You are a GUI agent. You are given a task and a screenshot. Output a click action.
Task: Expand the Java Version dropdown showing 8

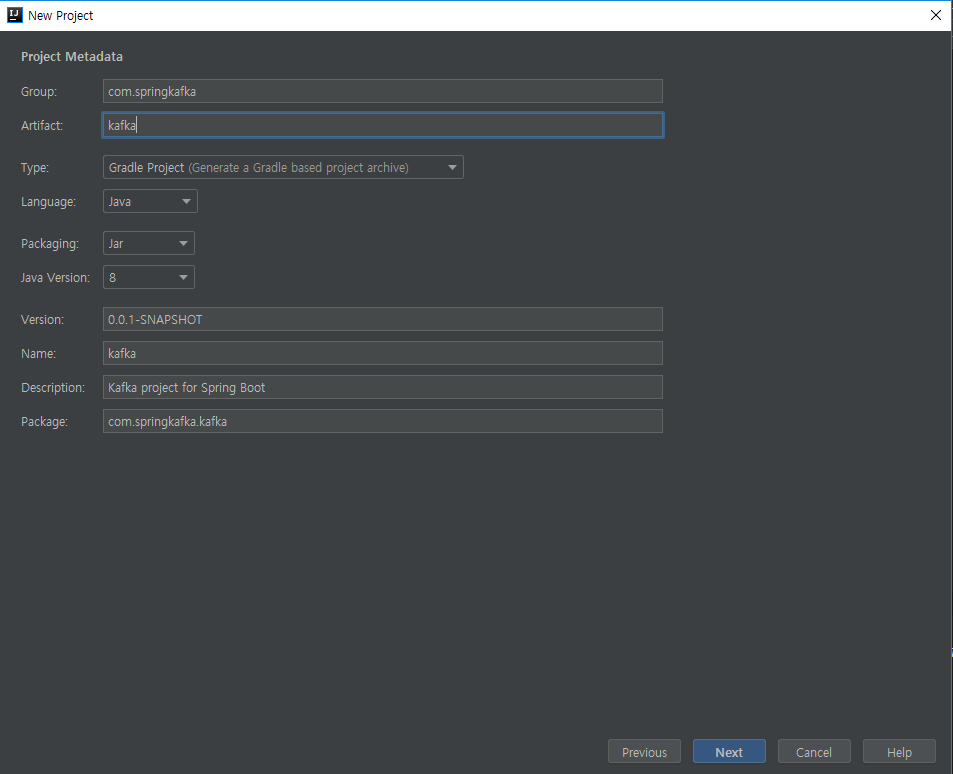click(149, 277)
